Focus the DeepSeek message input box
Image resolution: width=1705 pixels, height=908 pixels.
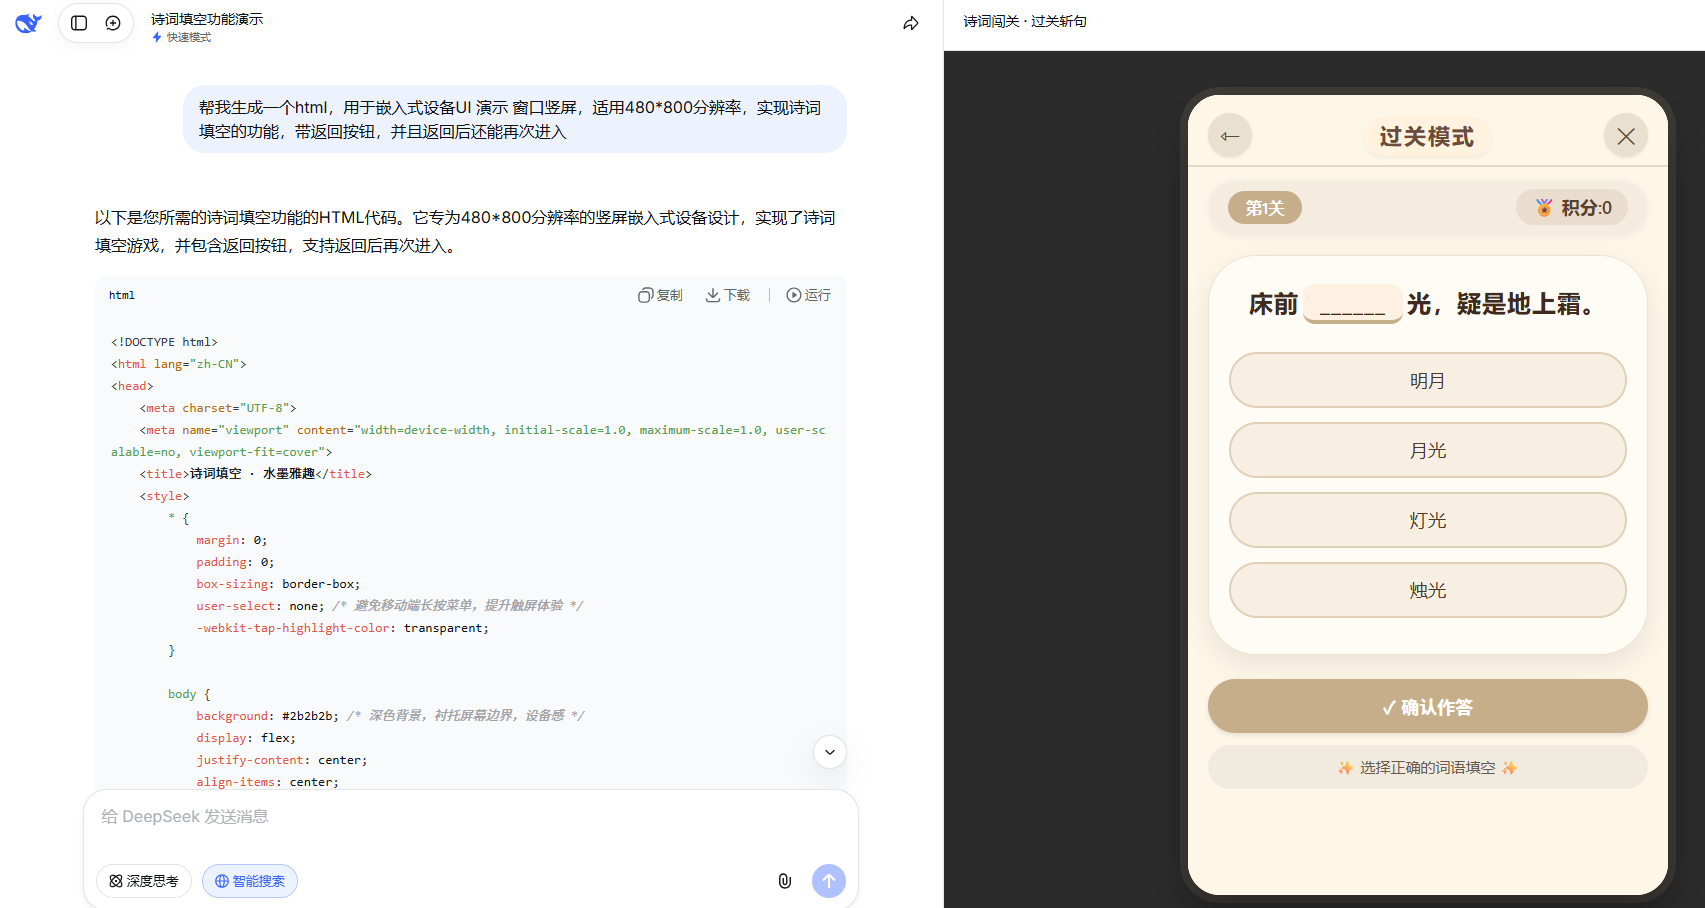[470, 817]
